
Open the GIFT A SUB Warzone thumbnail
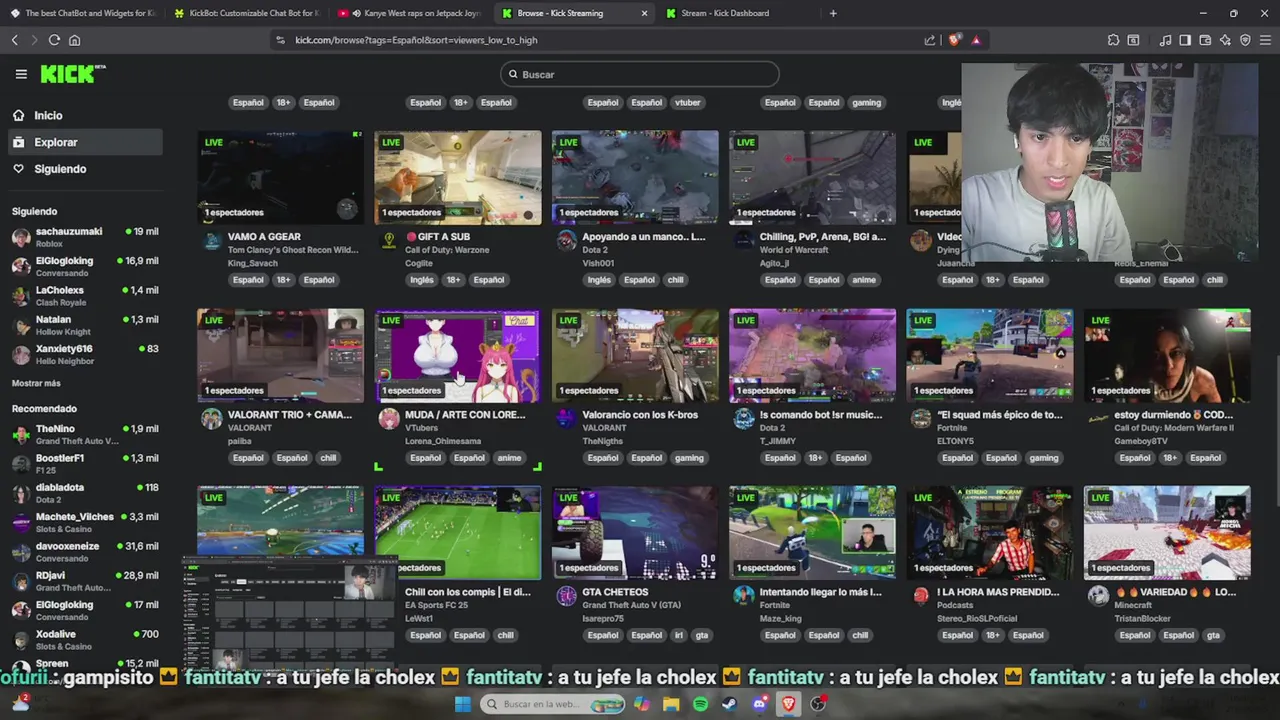[x=457, y=177]
